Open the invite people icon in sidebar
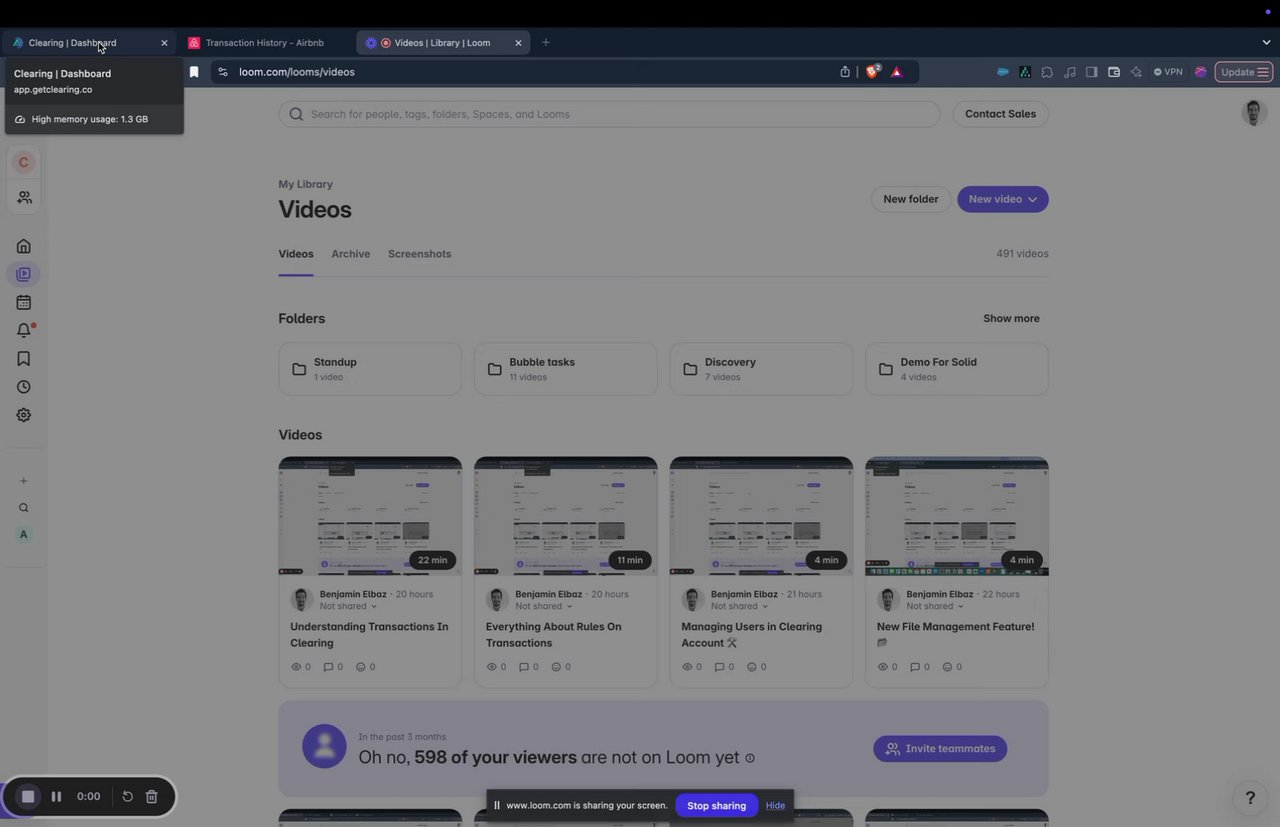Viewport: 1280px width, 827px height. 24,198
